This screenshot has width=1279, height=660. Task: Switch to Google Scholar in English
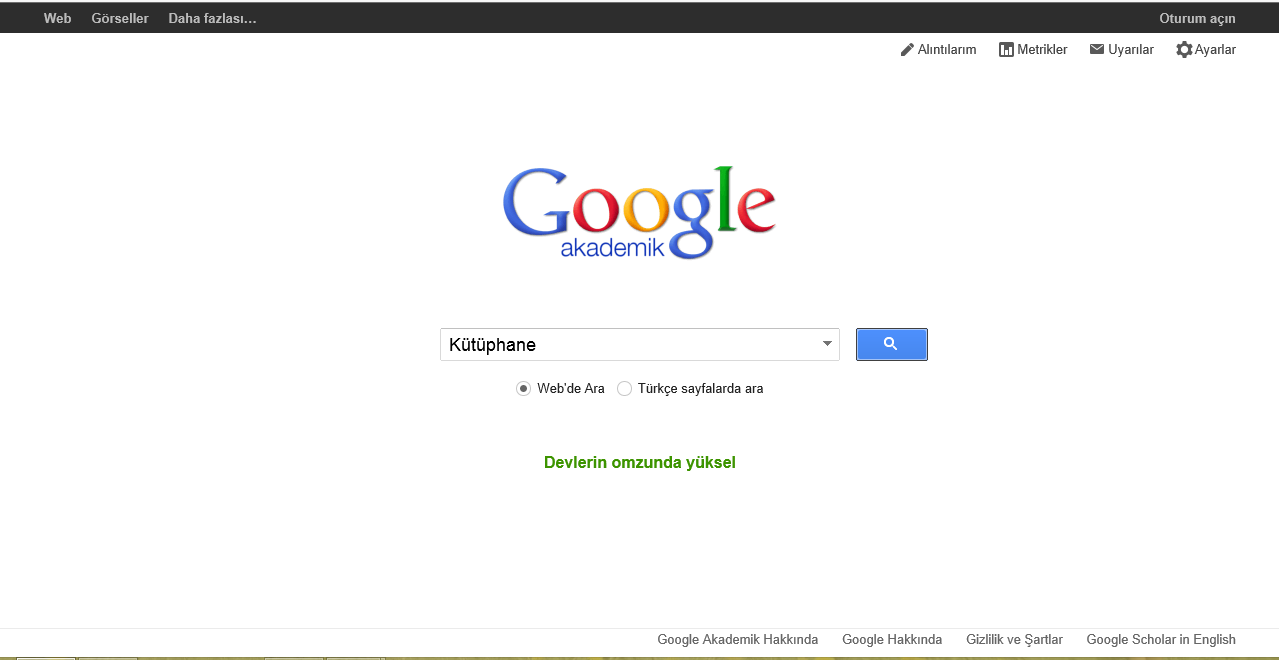(x=1161, y=639)
